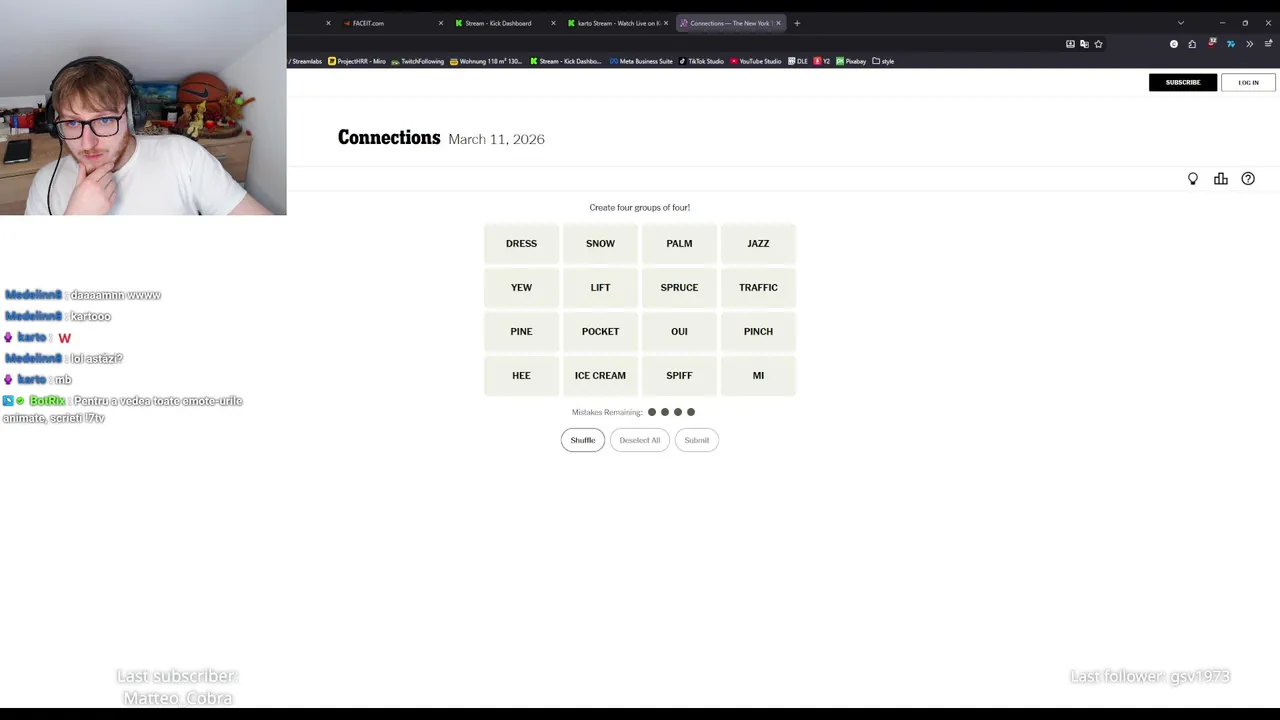The image size is (1280, 720).
Task: Open Wohnung 118 m² bookmark
Action: click(x=486, y=61)
